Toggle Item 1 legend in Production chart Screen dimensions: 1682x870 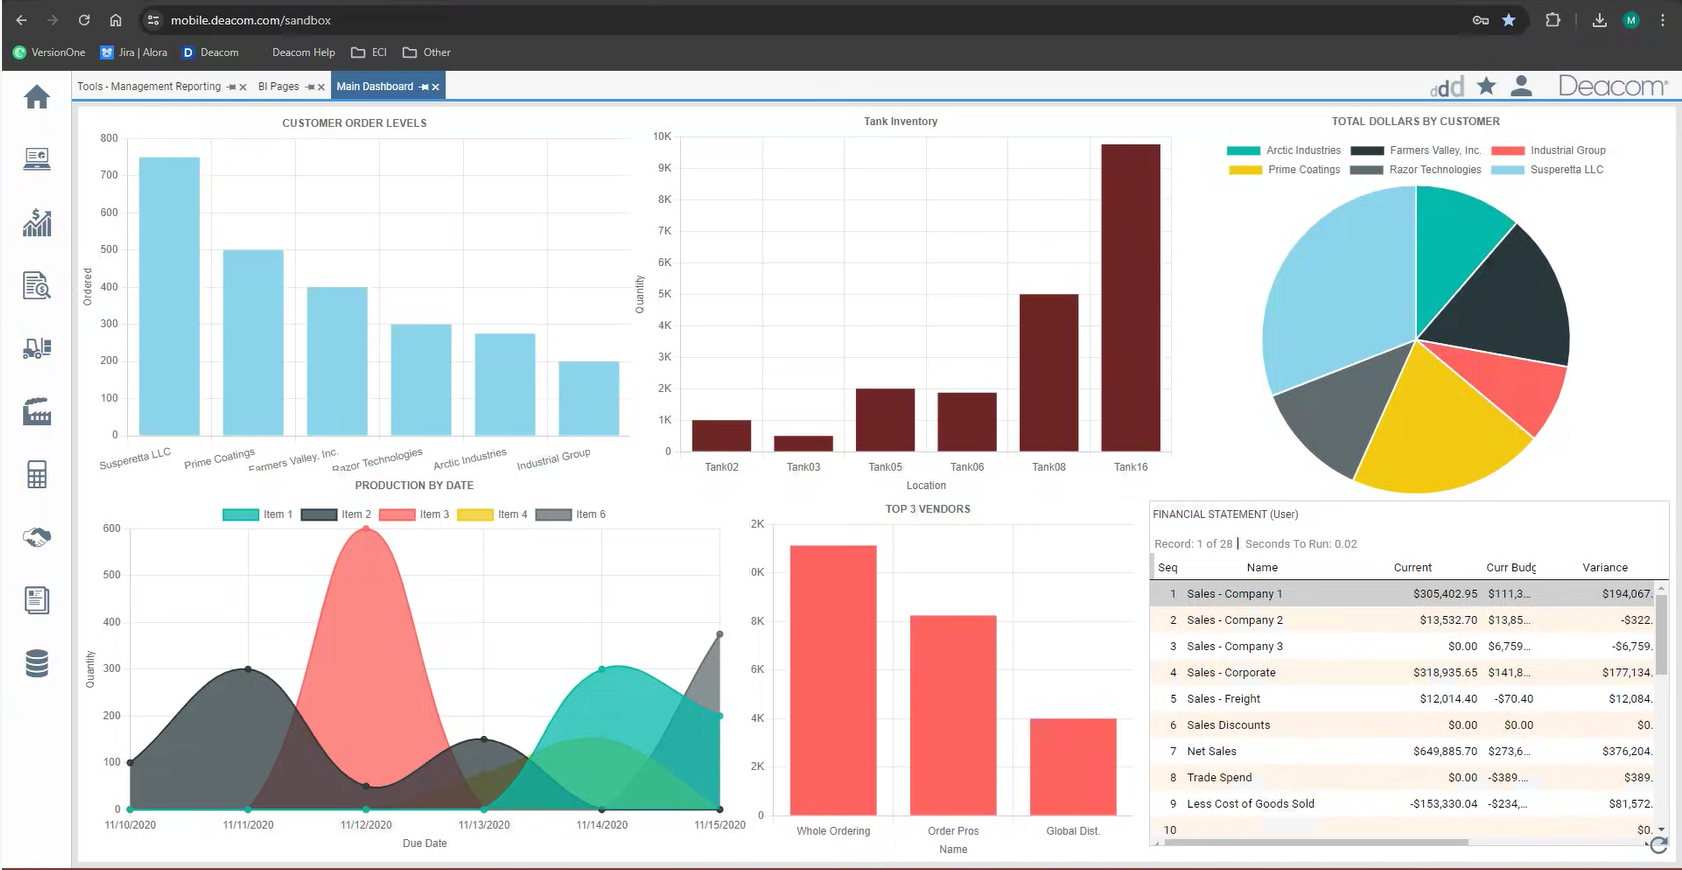coord(257,515)
